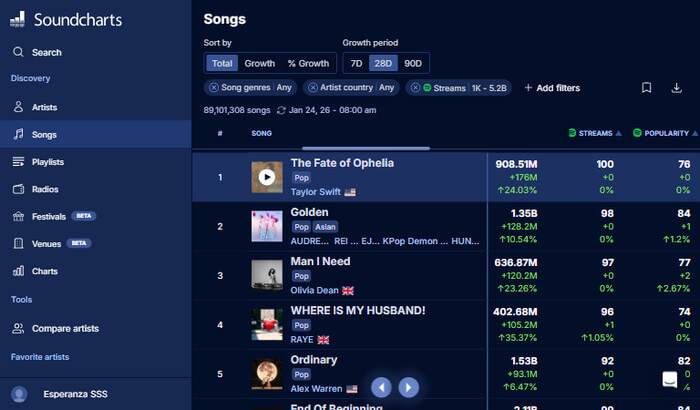The image size is (700, 410).
Task: Open RAYE artist link
Action: click(x=302, y=339)
